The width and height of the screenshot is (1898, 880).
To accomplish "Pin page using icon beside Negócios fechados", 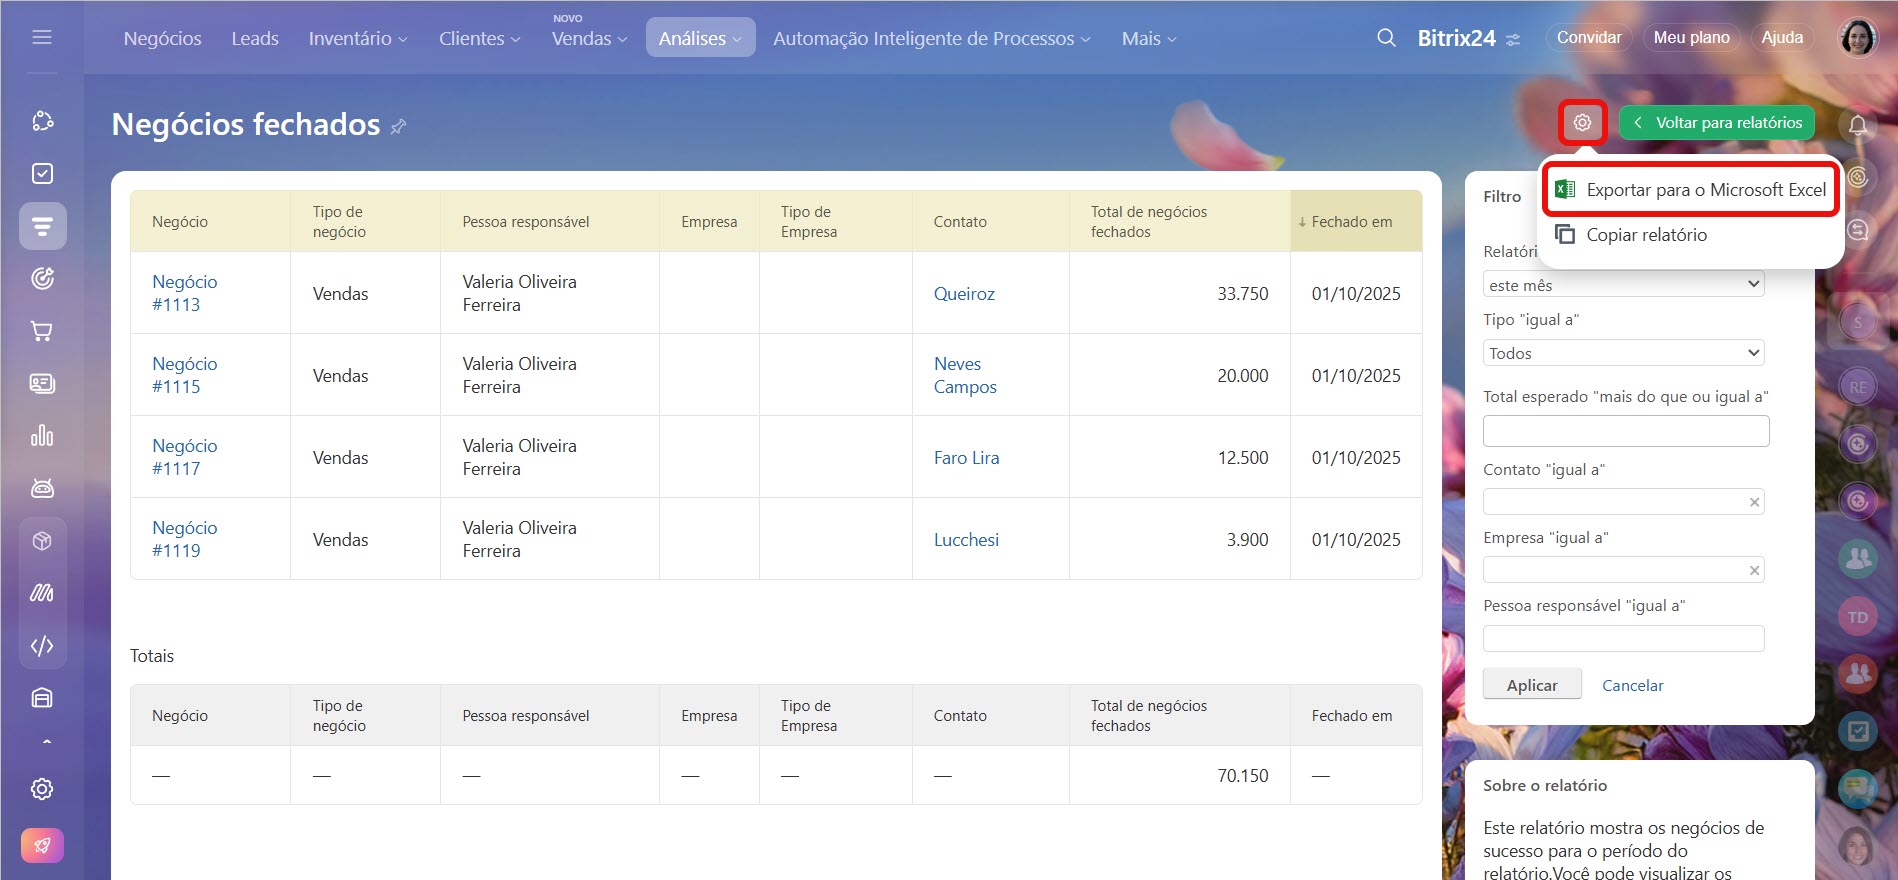I will point(398,127).
